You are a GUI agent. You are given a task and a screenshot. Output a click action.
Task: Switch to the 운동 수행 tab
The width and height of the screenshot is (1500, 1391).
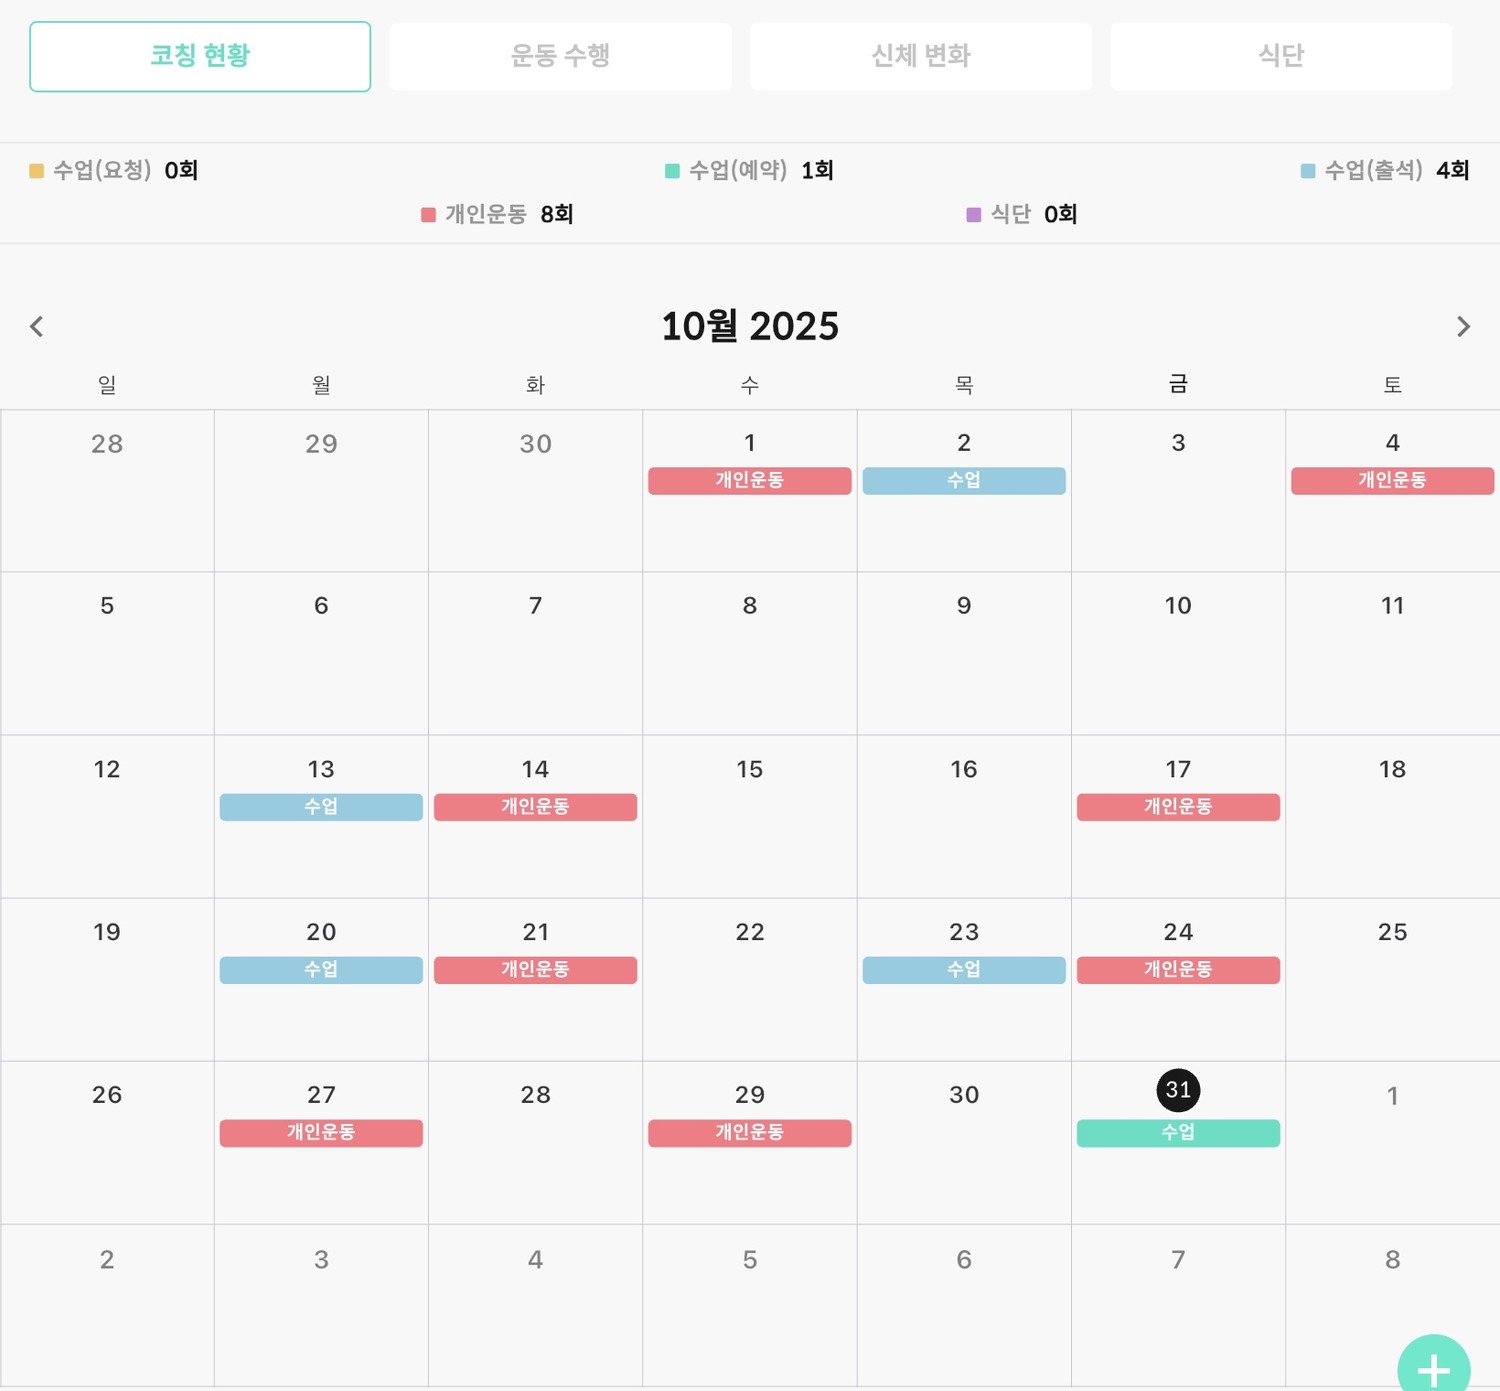(560, 56)
